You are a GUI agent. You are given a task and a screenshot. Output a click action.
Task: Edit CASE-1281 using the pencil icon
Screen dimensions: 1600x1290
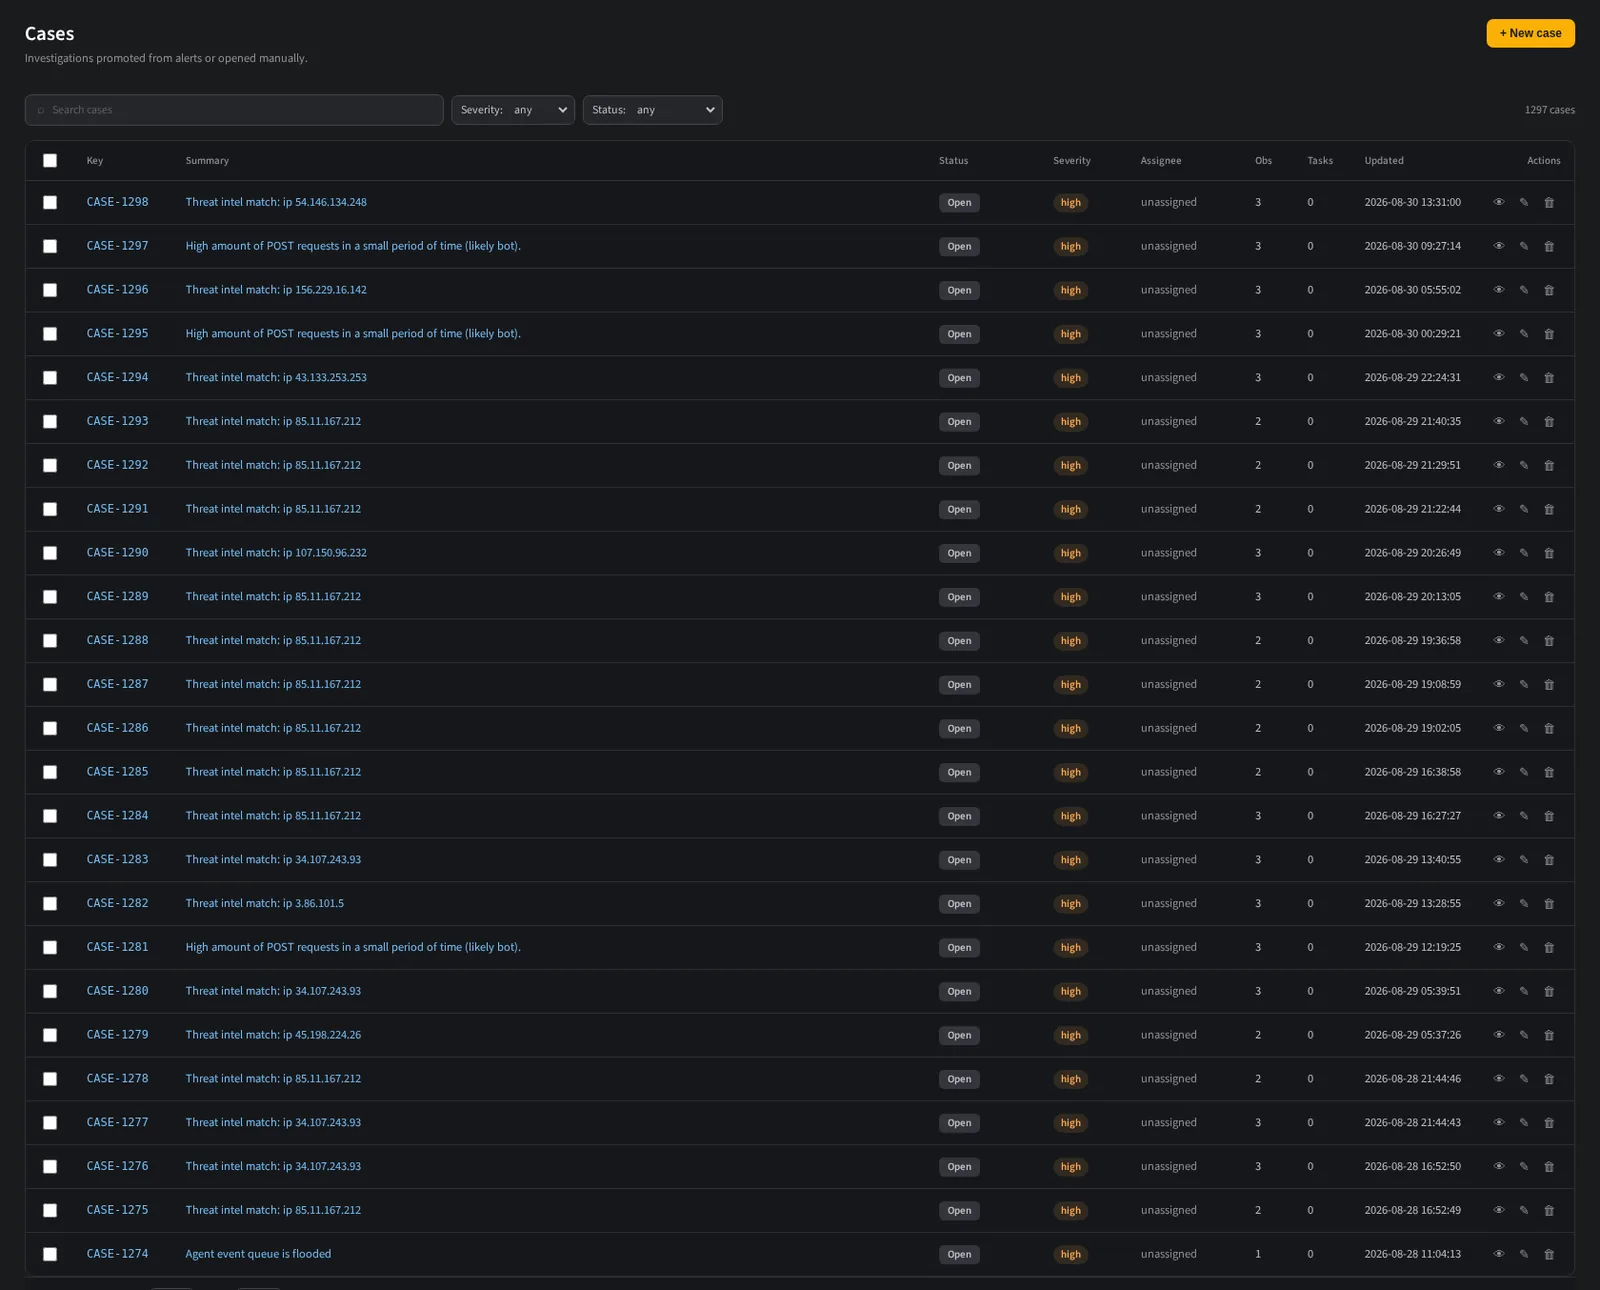pyautogui.click(x=1524, y=947)
